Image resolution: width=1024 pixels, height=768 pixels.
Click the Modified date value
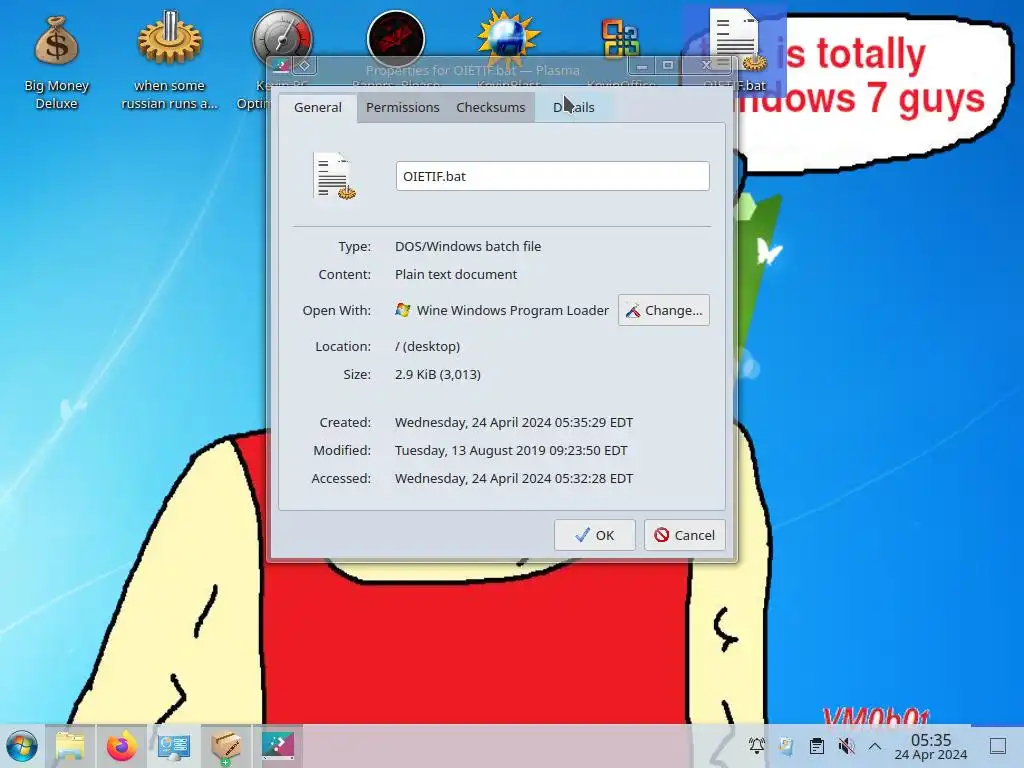[x=511, y=451]
